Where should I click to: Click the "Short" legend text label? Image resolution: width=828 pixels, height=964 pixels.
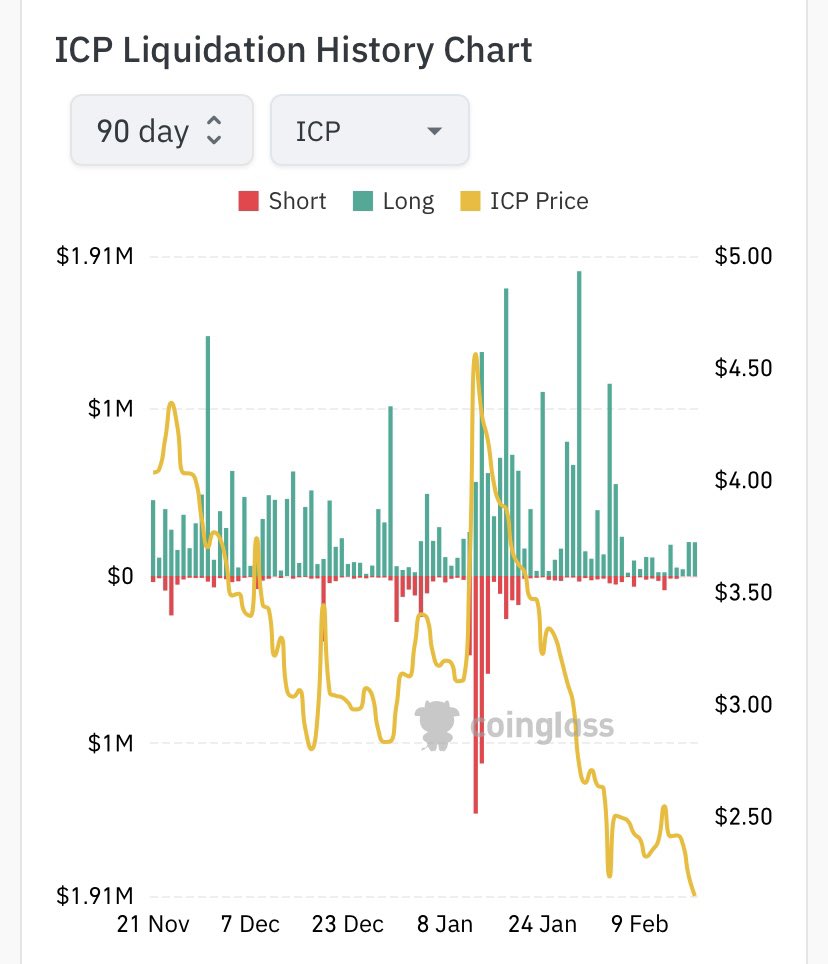click(x=297, y=201)
